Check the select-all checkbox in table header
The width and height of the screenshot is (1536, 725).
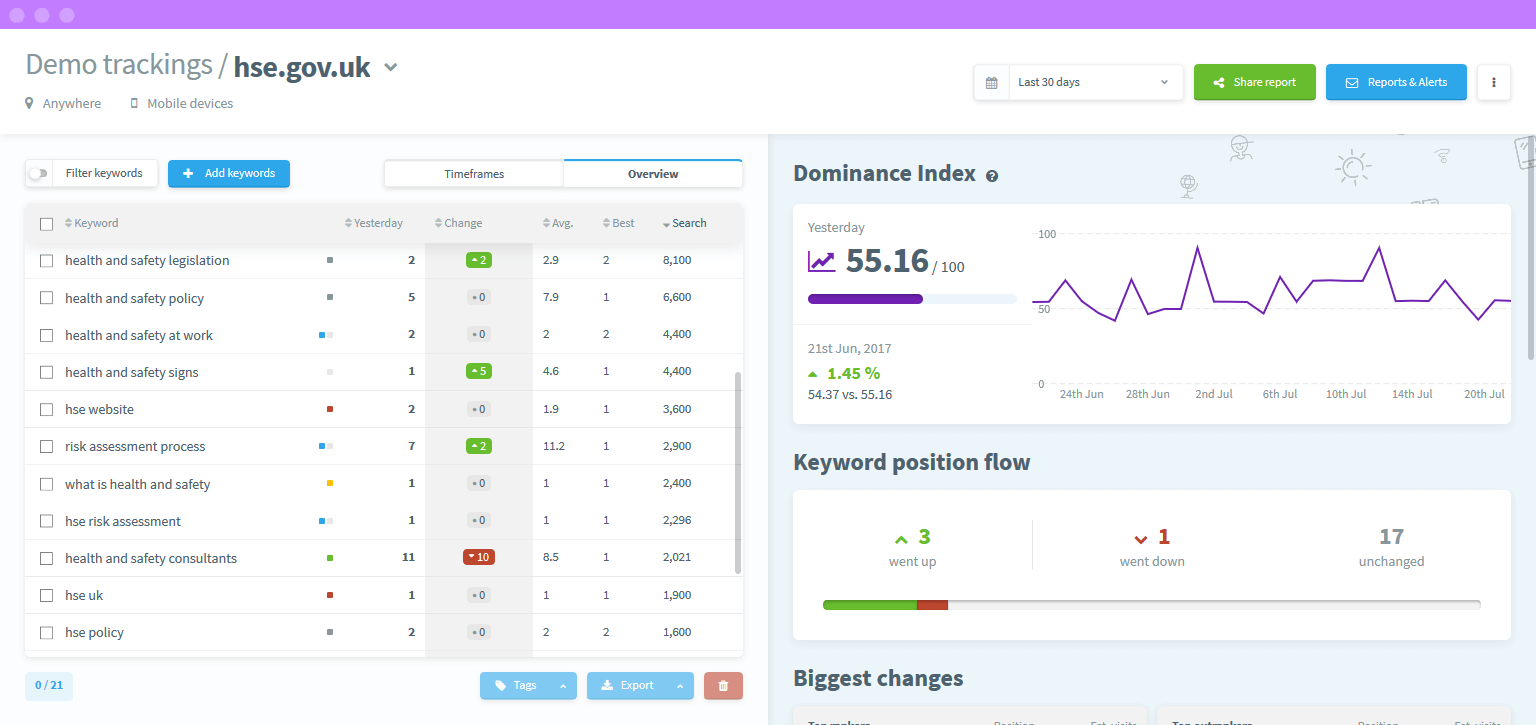pos(46,224)
